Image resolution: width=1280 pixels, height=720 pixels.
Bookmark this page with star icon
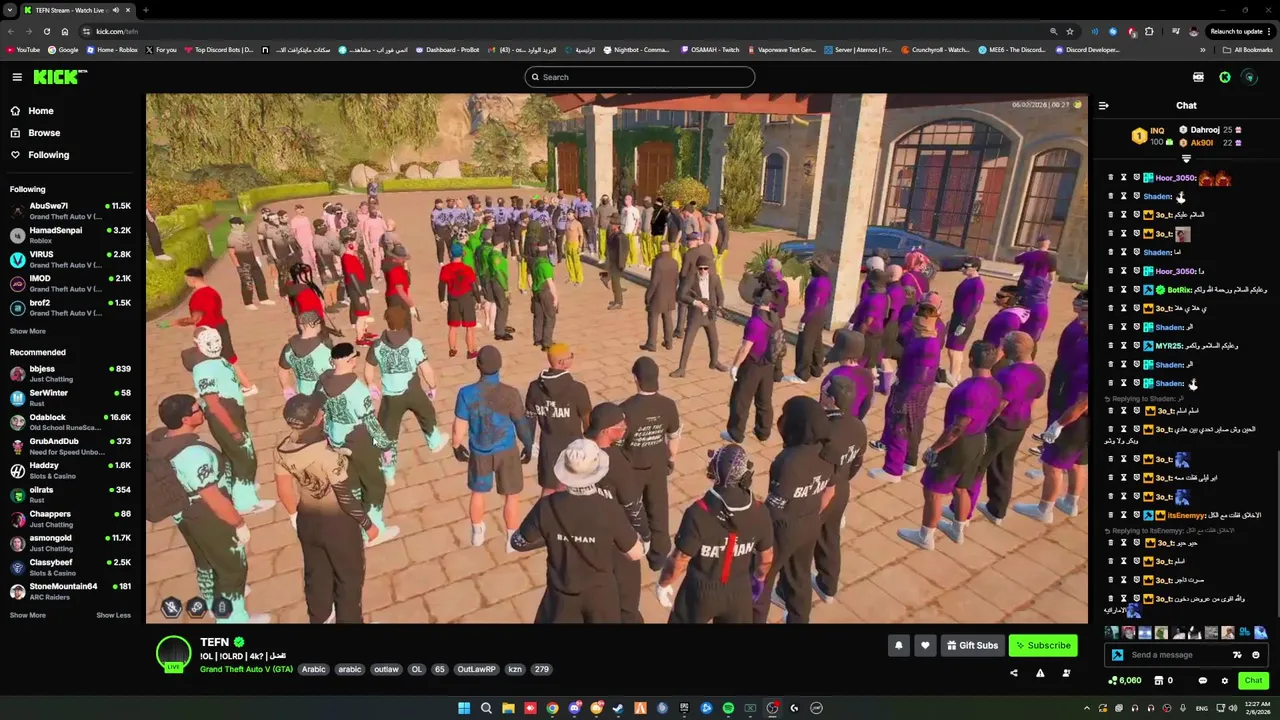[x=1070, y=31]
